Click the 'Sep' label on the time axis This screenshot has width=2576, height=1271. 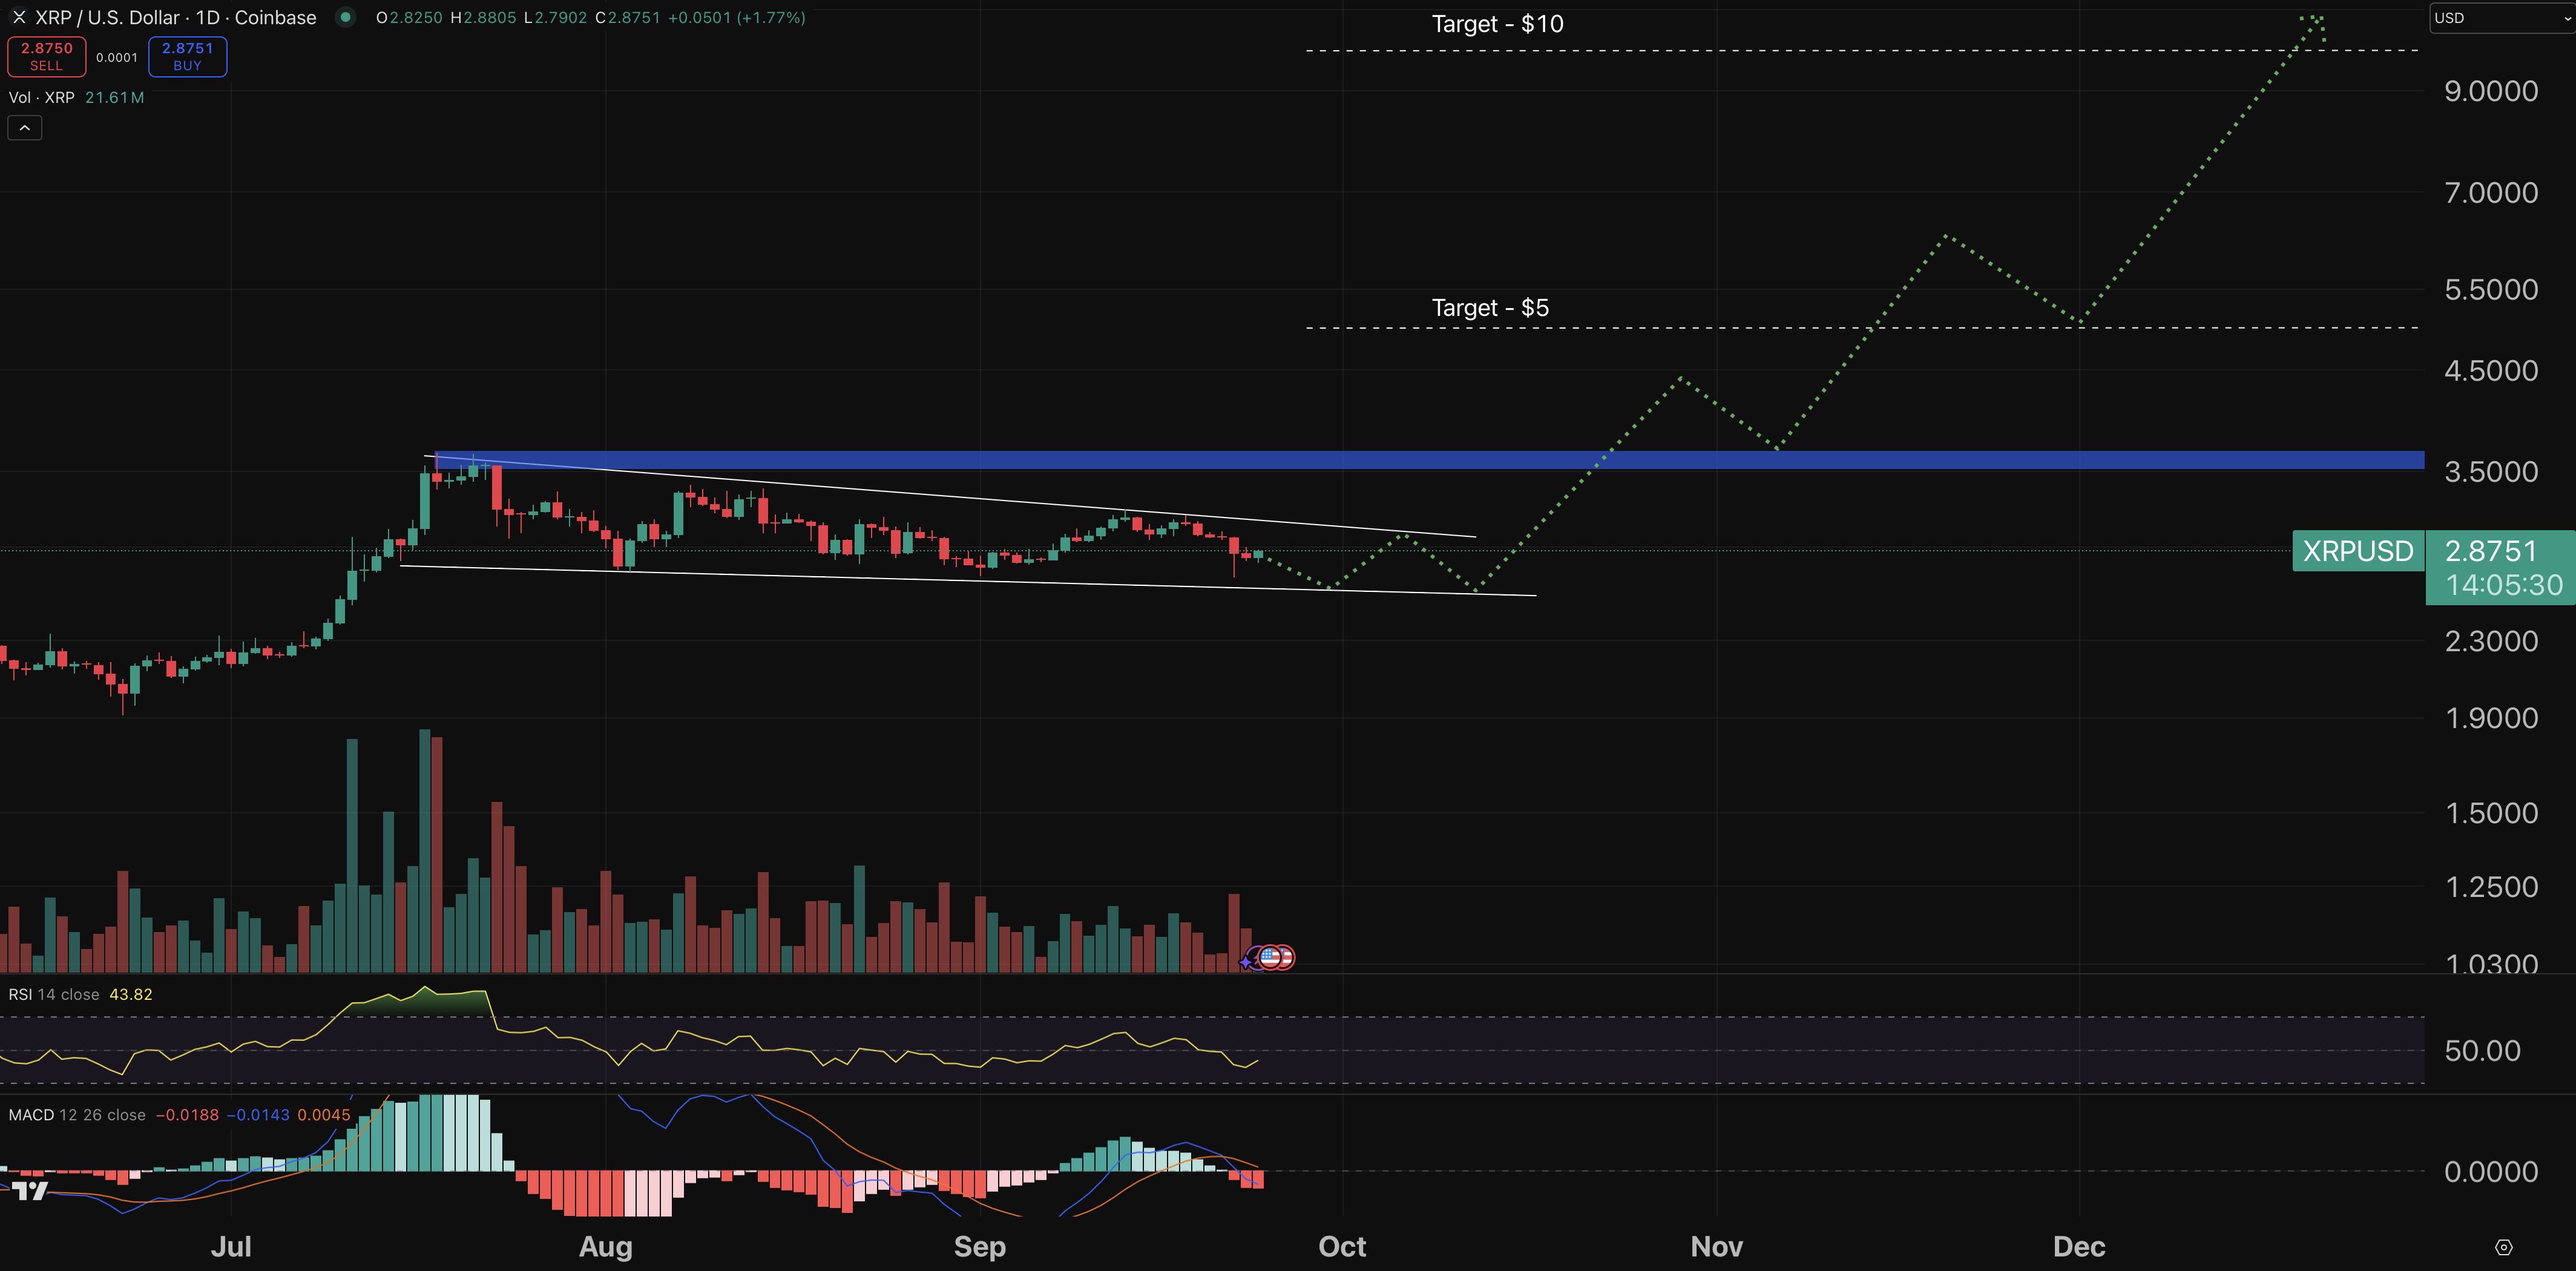pos(980,1247)
